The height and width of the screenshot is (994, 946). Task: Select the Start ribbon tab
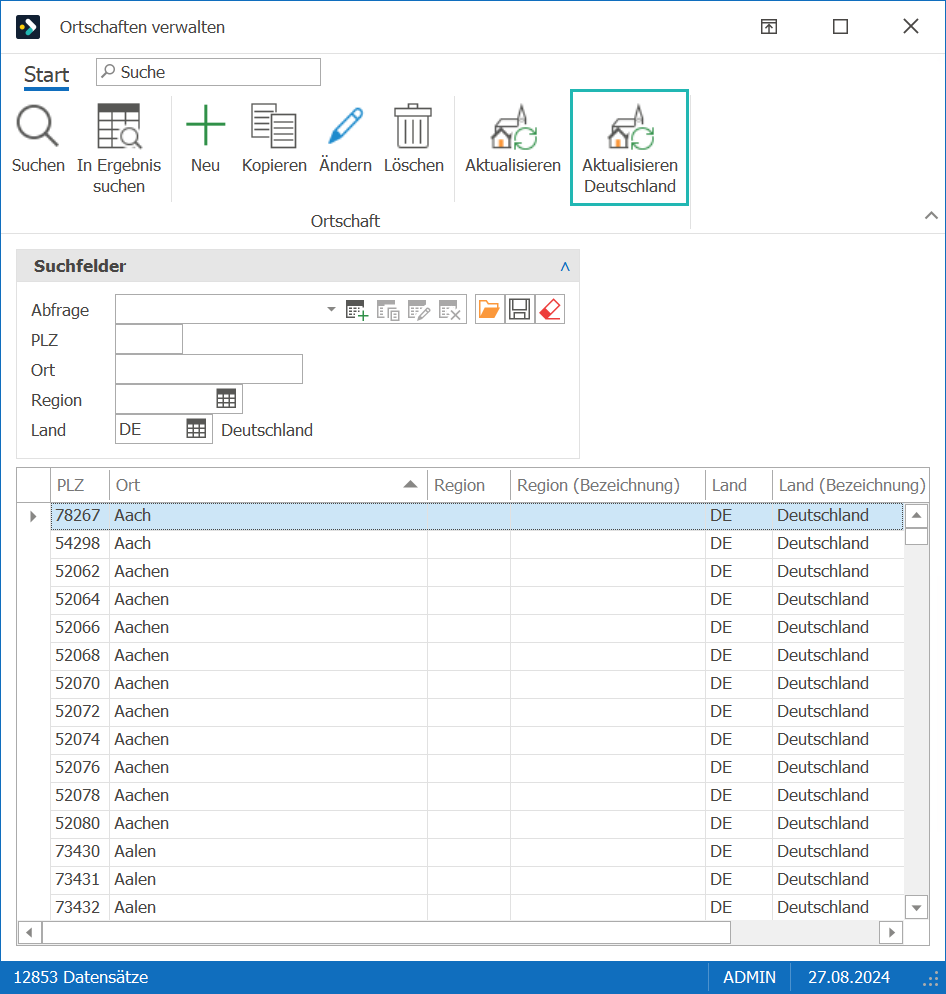click(x=46, y=75)
